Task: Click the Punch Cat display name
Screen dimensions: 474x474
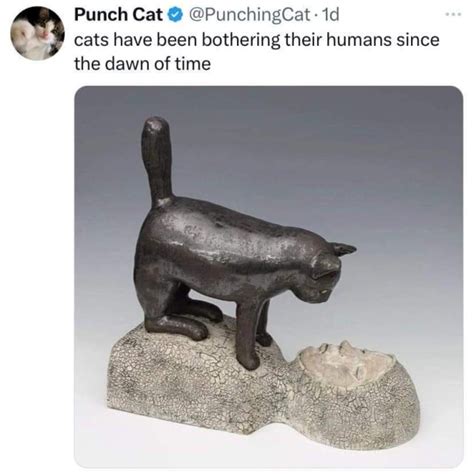Action: click(118, 15)
